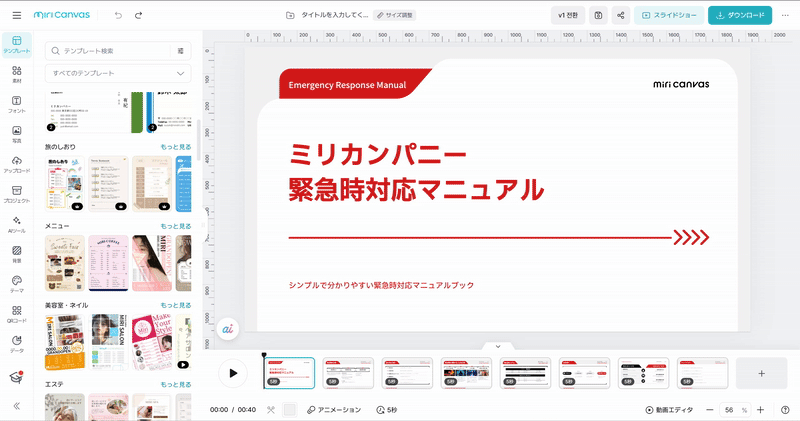
Task: Select the first 旅のしおり template thumbnail
Action: coord(65,184)
